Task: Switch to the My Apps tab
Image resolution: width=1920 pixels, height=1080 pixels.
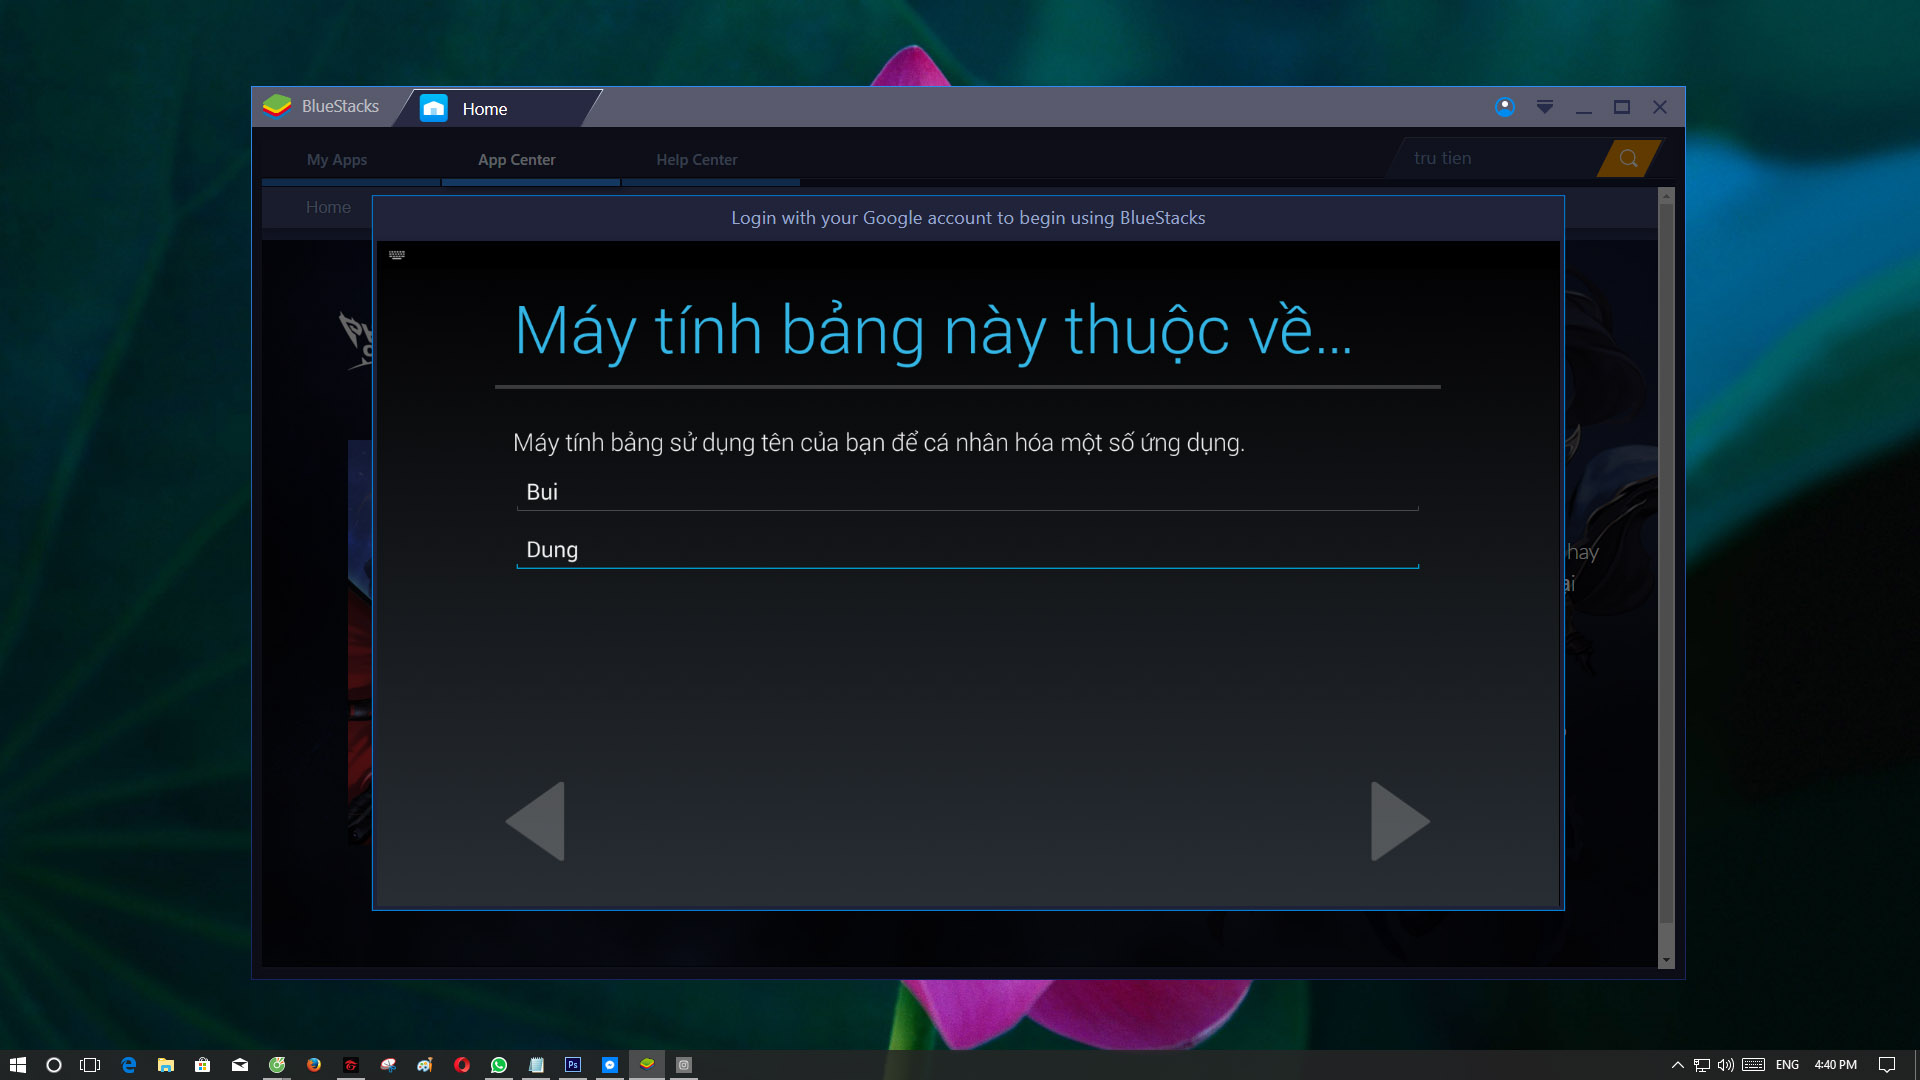Action: point(337,160)
